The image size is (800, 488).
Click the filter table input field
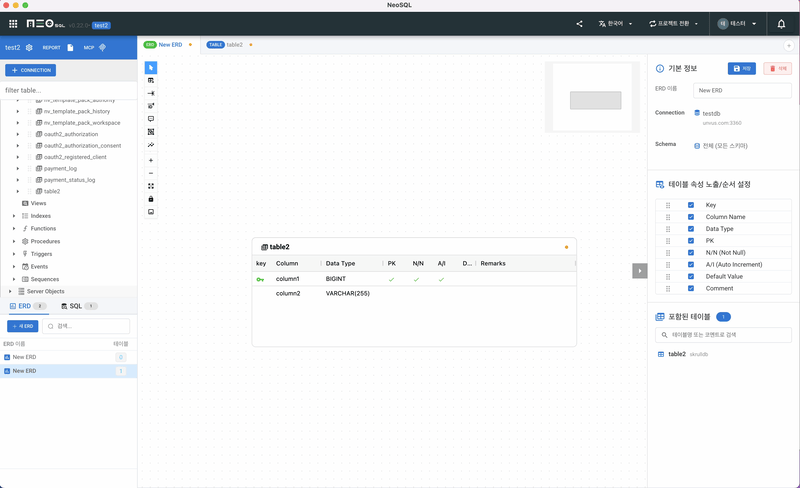(68, 90)
